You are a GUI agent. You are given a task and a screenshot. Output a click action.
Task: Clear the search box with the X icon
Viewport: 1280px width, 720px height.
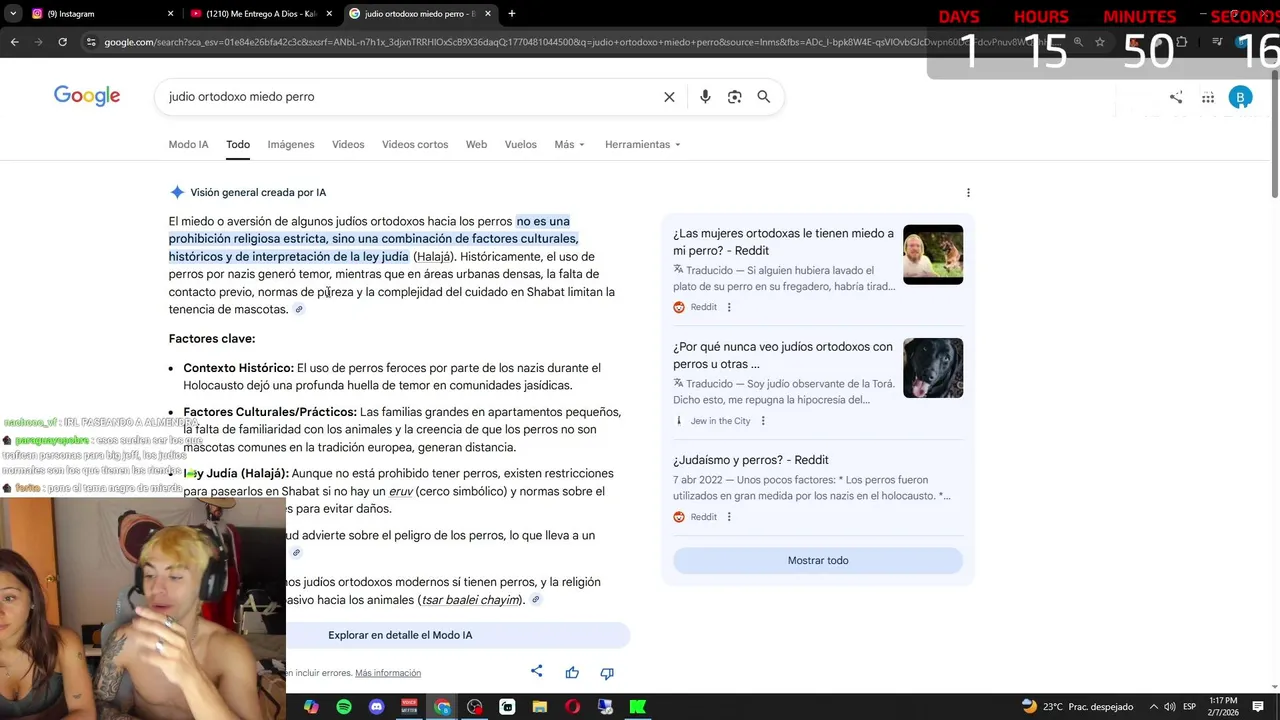pyautogui.click(x=669, y=97)
